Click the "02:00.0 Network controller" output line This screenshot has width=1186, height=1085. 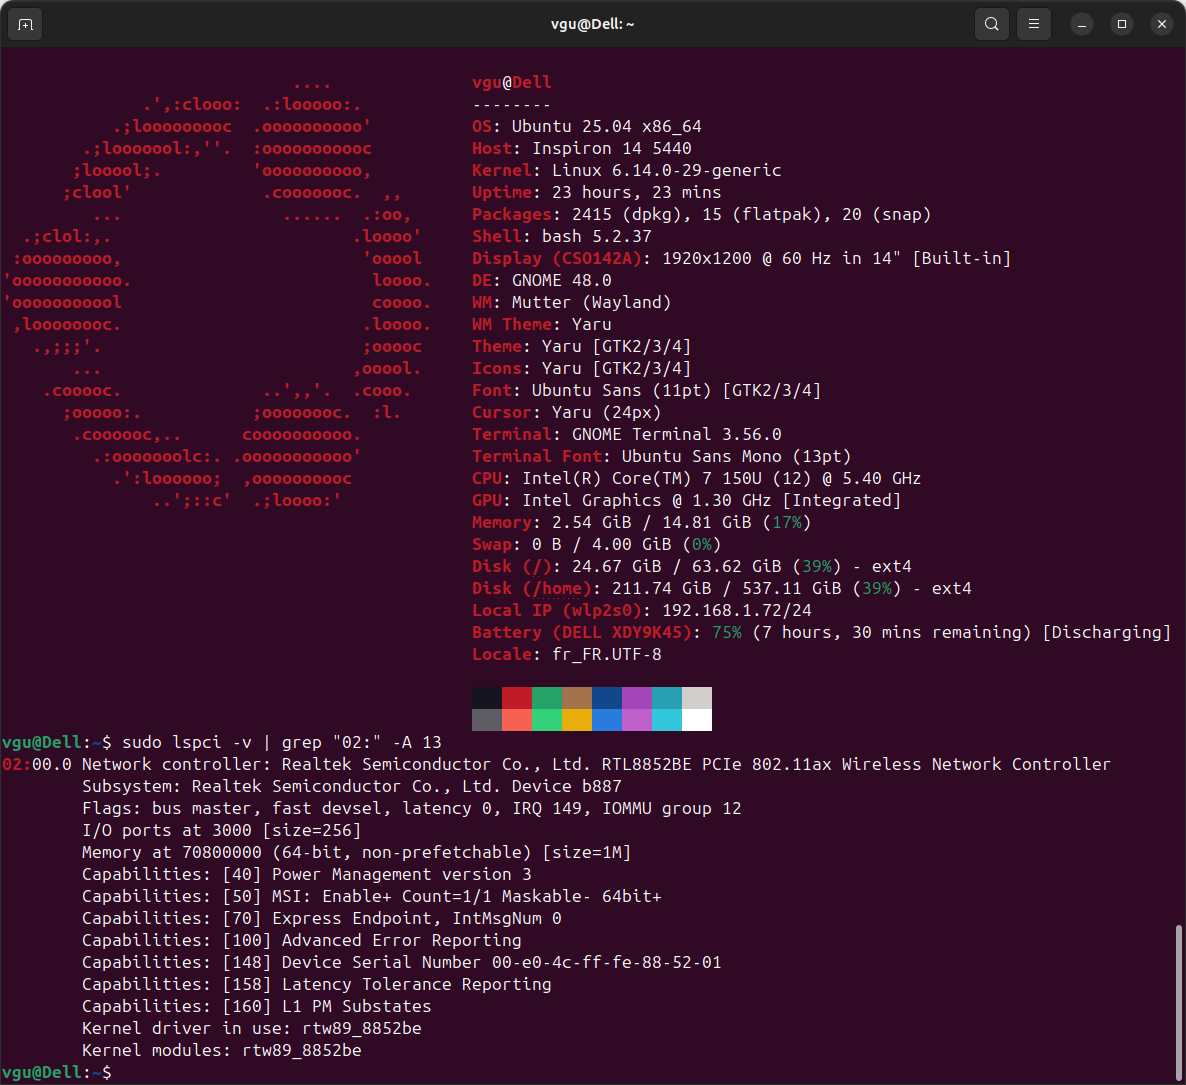click(x=557, y=764)
